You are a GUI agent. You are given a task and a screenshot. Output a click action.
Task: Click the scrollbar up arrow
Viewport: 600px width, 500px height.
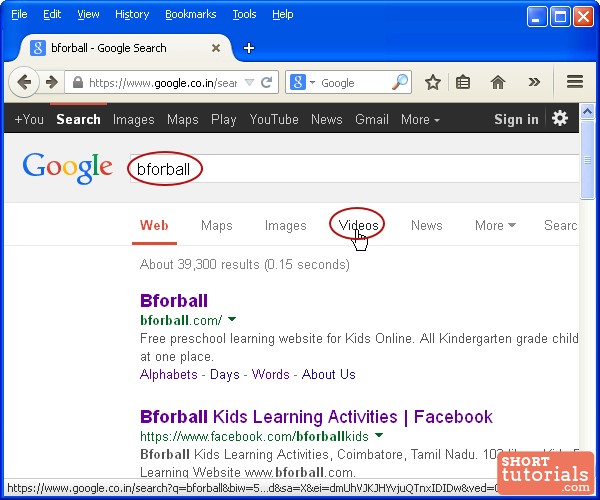[x=587, y=111]
